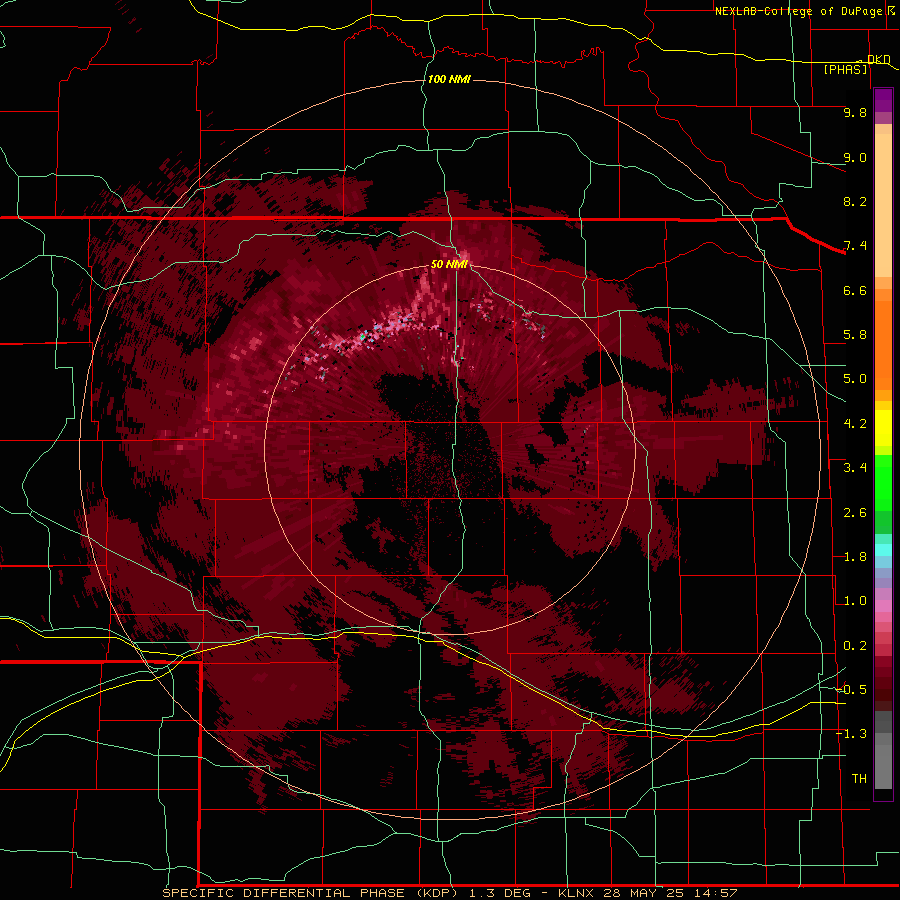Click the bright green color bar segment
The image size is (900, 900).
(883, 482)
